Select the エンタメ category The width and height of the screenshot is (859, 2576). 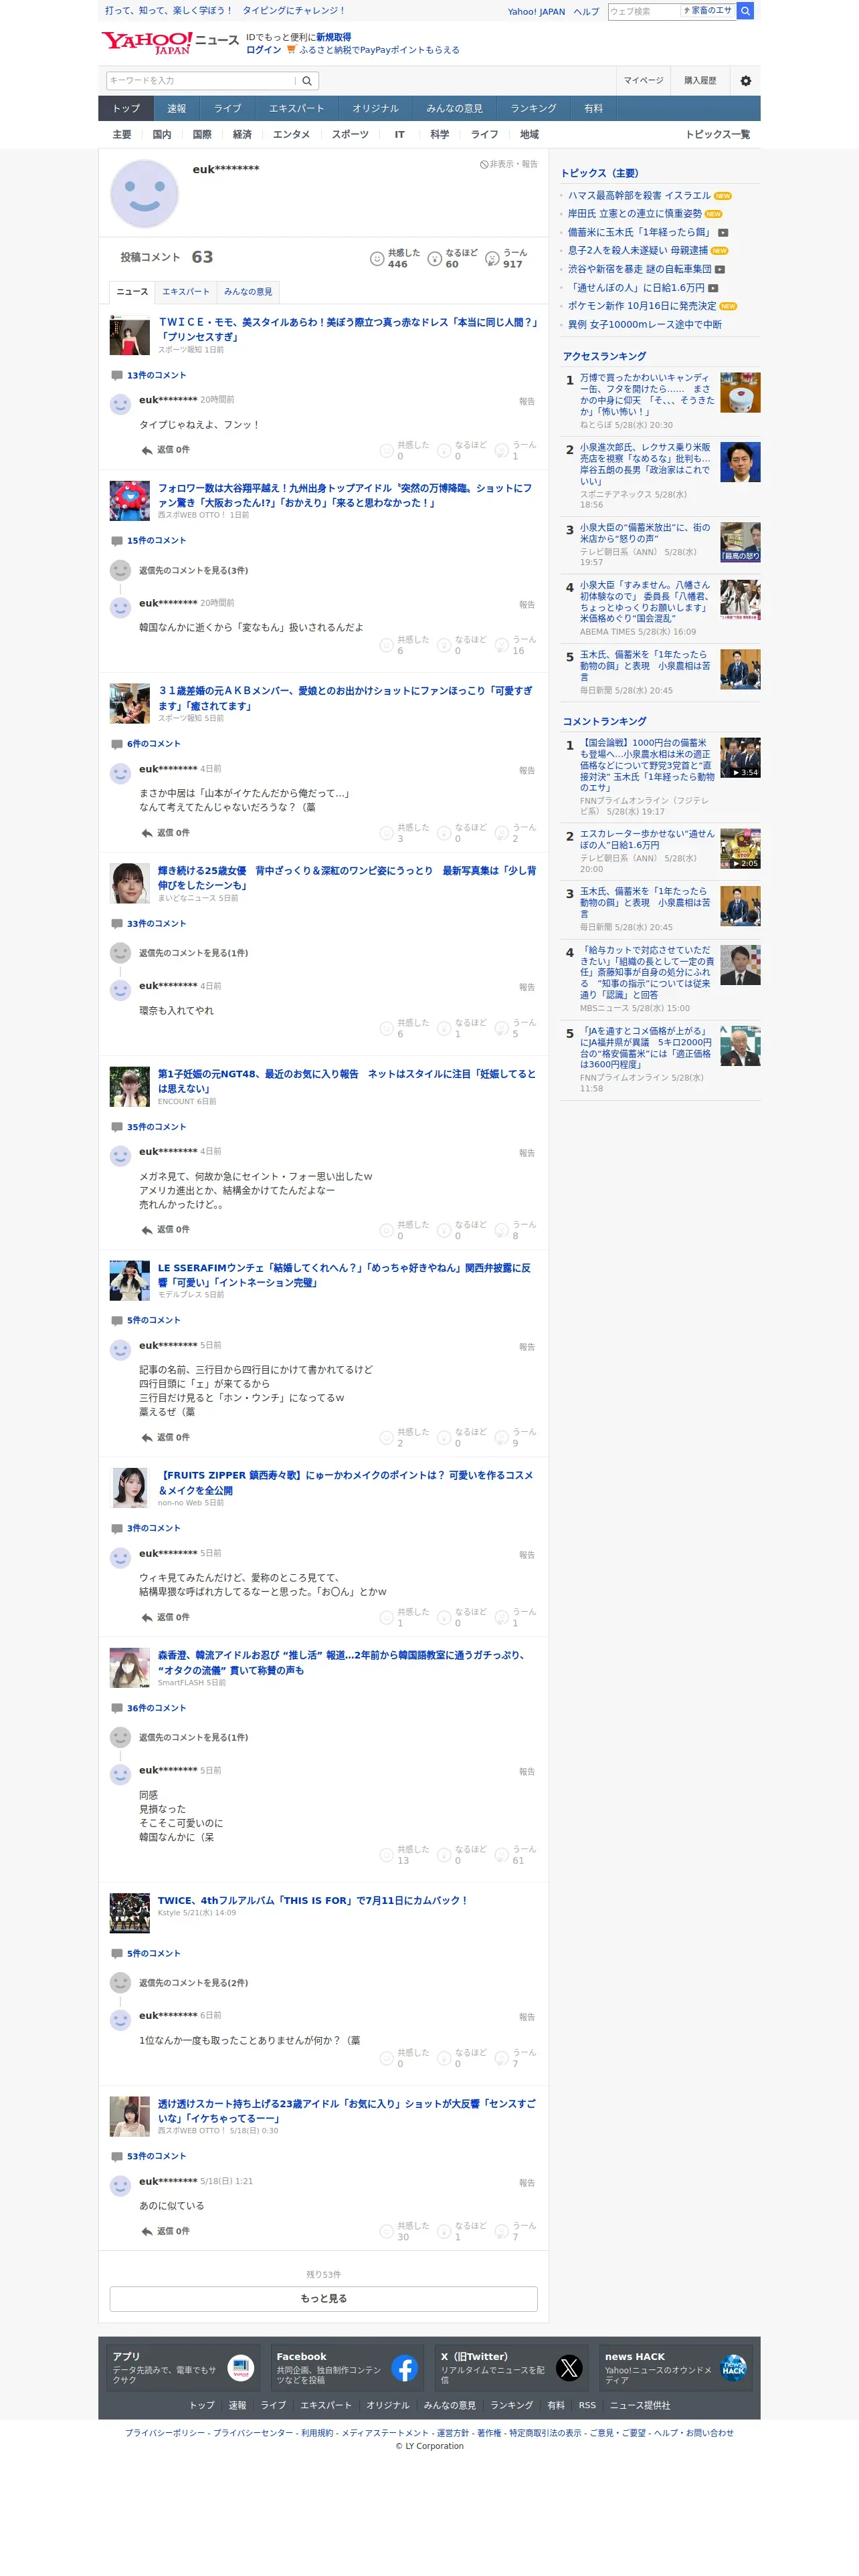291,135
